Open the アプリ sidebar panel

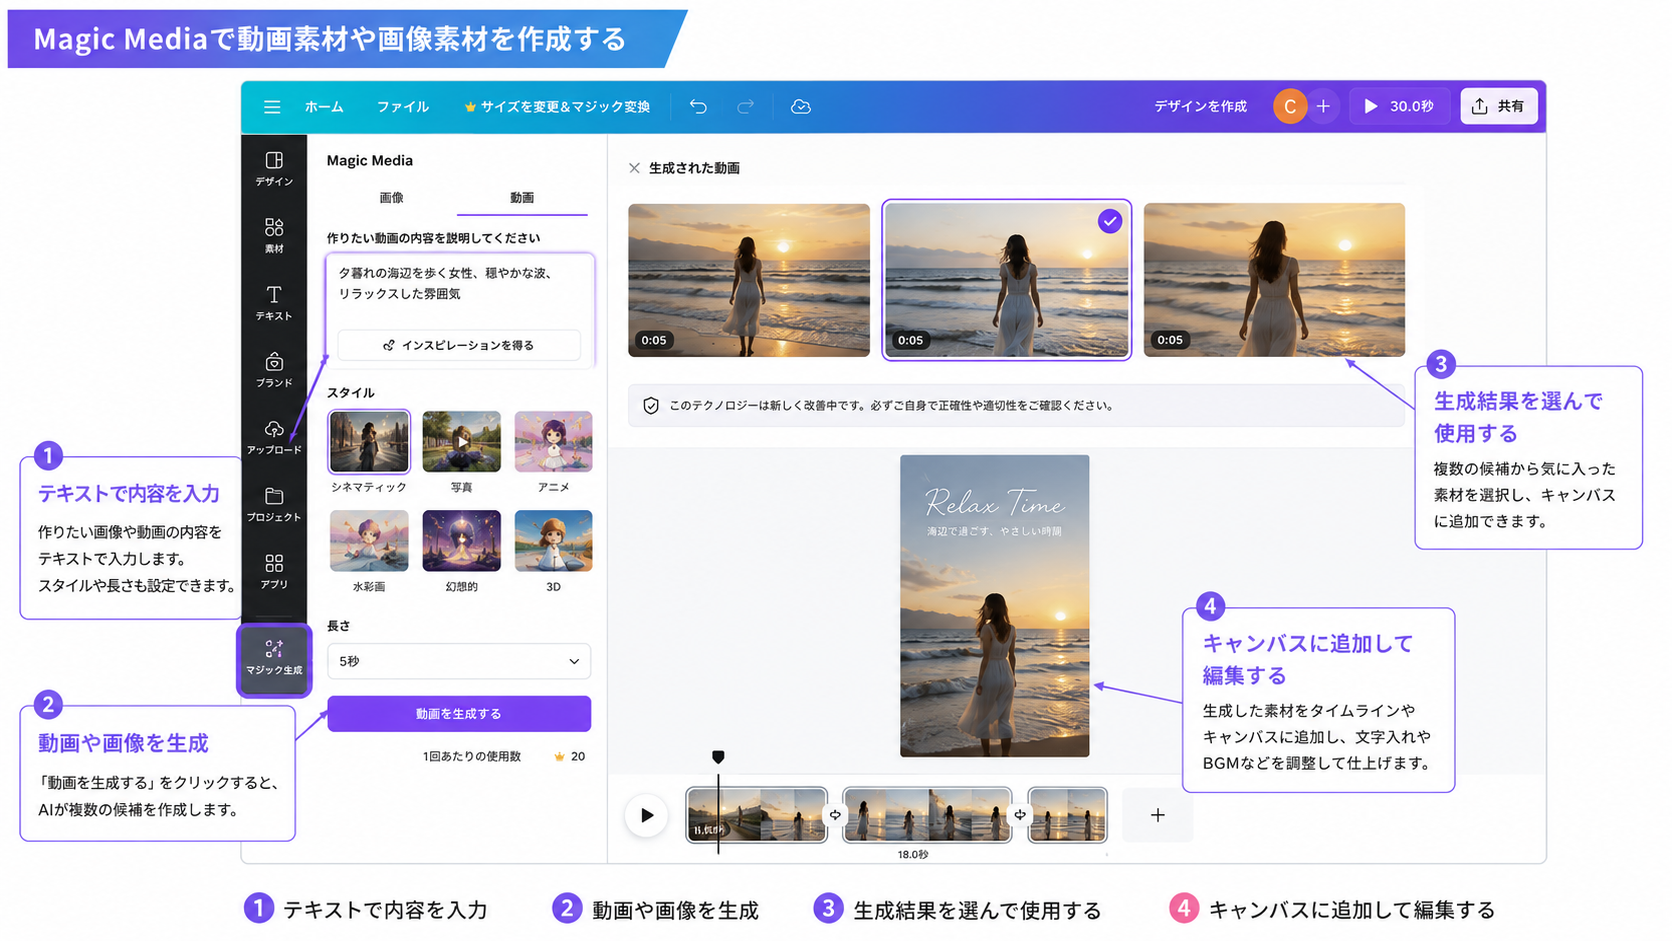274,571
